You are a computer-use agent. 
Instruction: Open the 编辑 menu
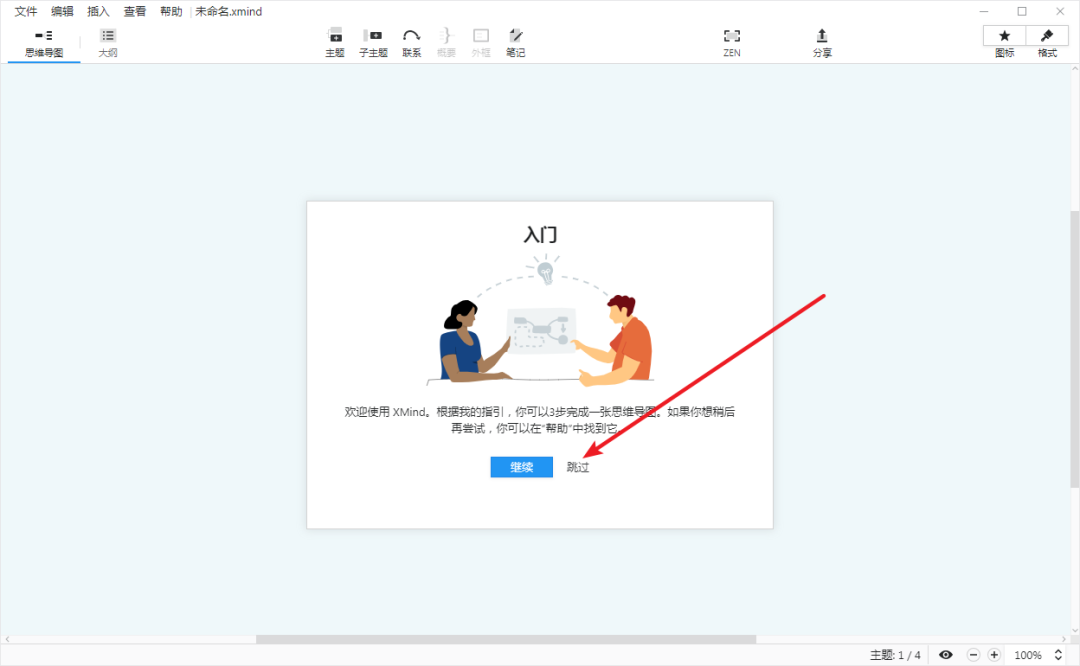coord(62,11)
